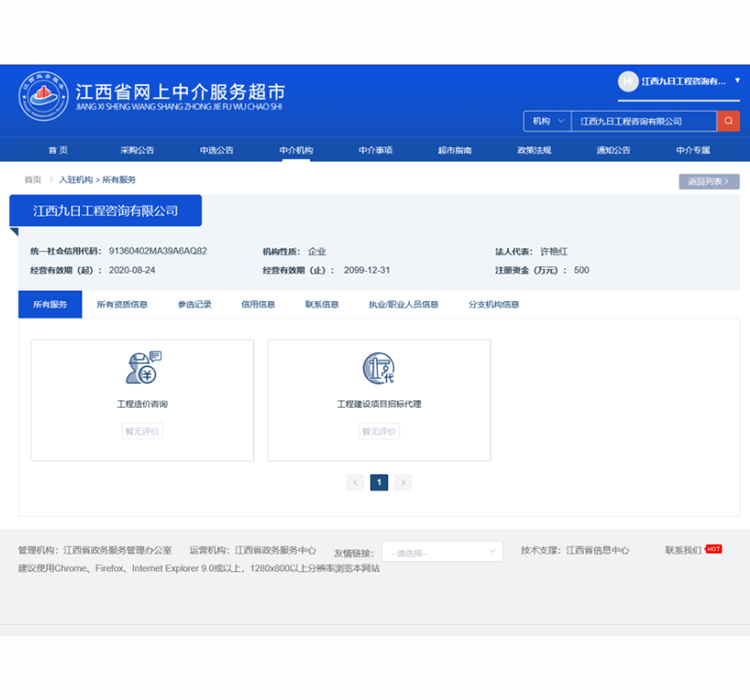Switch to the 信用信息 tab

pyautogui.click(x=258, y=304)
